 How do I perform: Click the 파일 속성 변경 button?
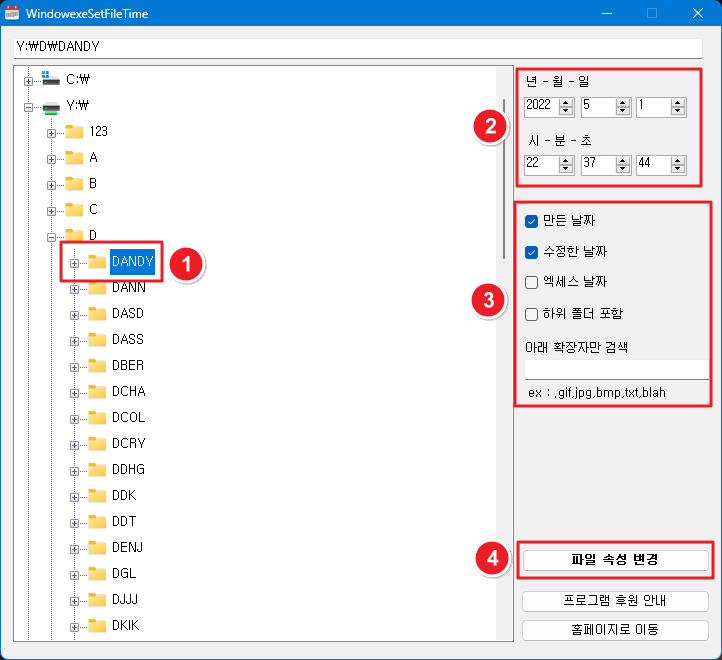pos(615,559)
